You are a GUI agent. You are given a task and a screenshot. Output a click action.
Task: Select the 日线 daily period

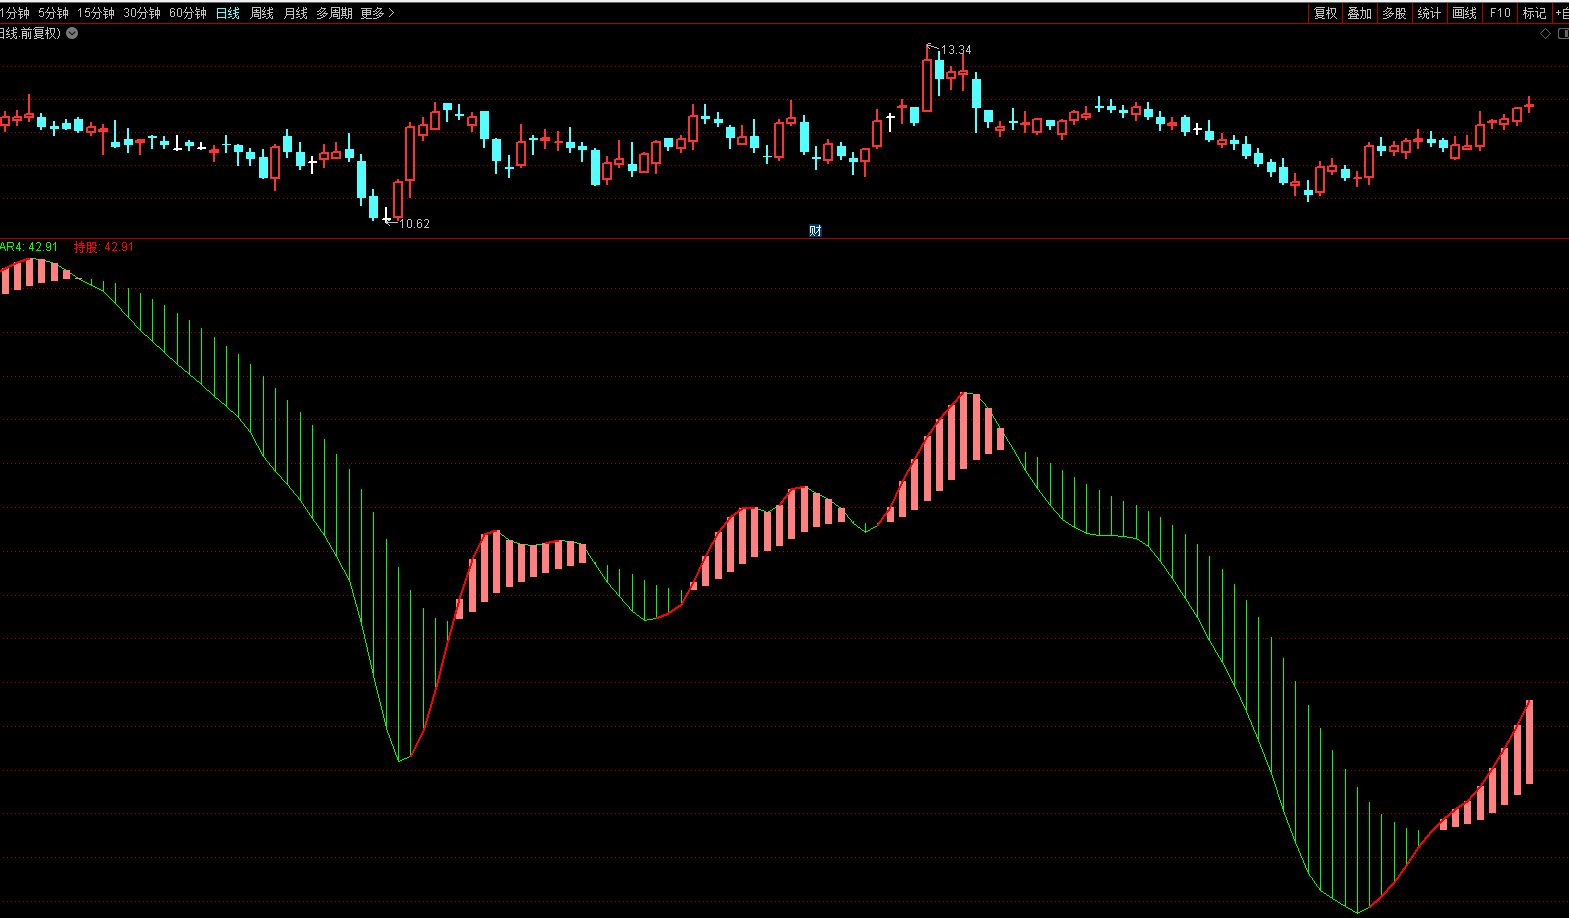(x=228, y=13)
